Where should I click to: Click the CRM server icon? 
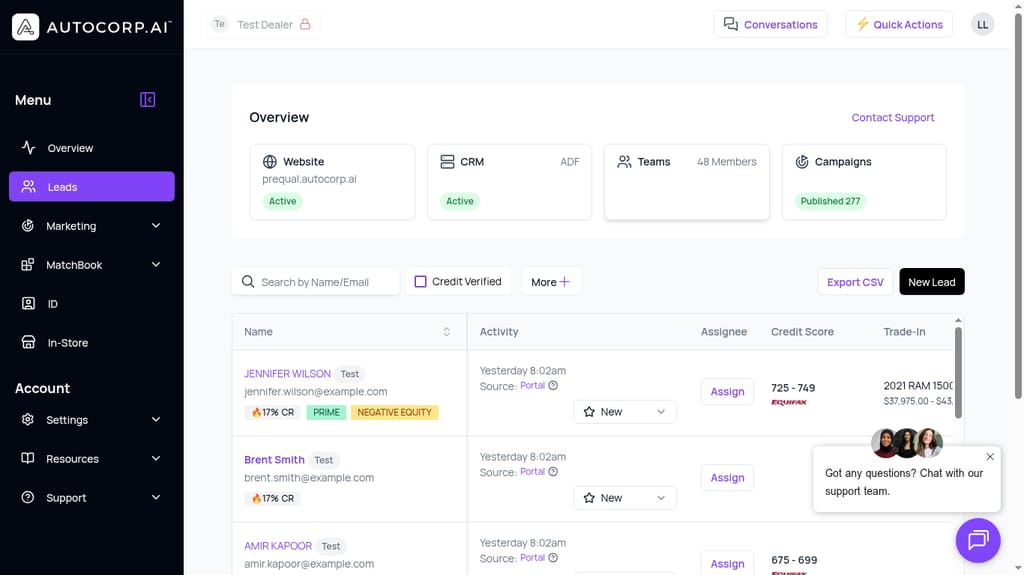pyautogui.click(x=447, y=161)
